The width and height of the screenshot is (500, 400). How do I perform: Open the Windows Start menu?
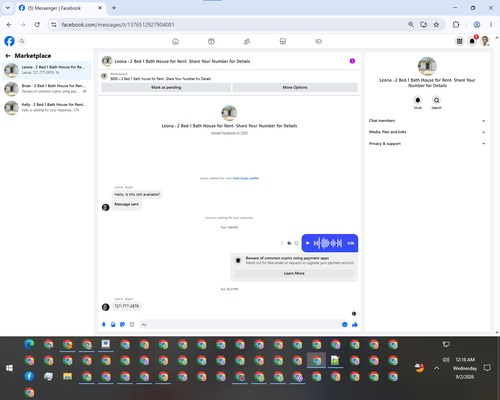point(9,368)
